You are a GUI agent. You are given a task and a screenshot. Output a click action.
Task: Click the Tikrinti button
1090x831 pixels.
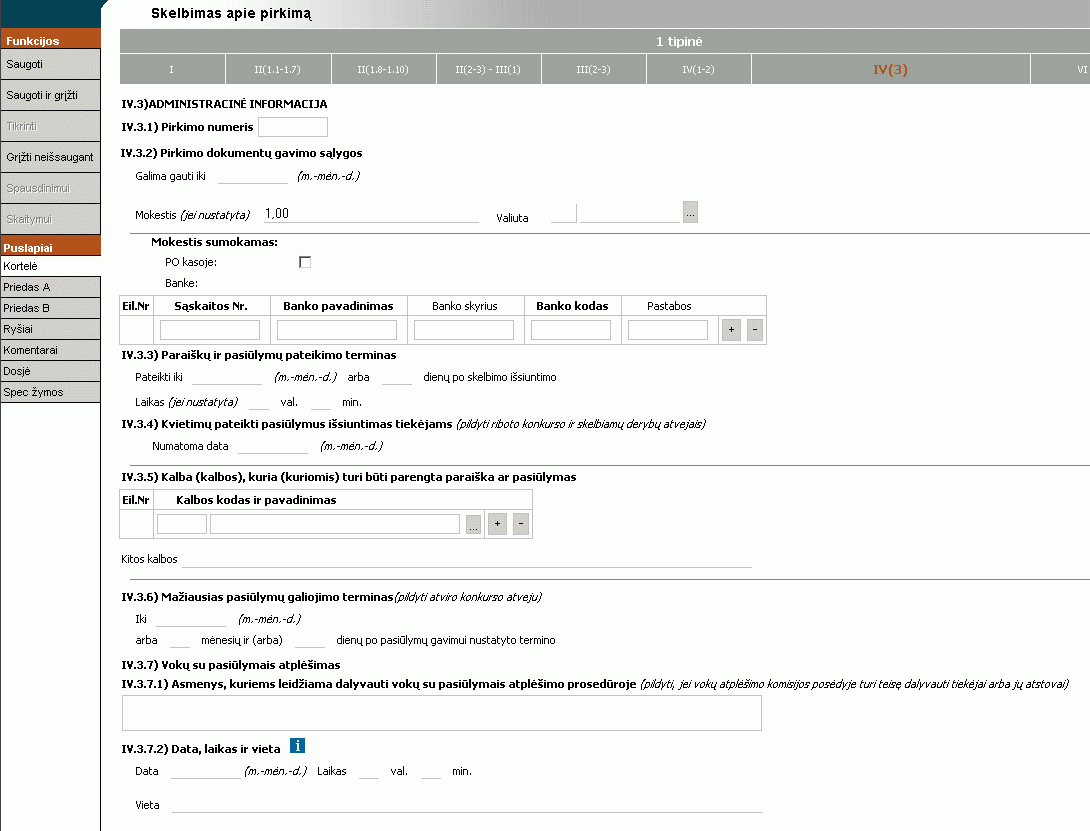coord(50,127)
